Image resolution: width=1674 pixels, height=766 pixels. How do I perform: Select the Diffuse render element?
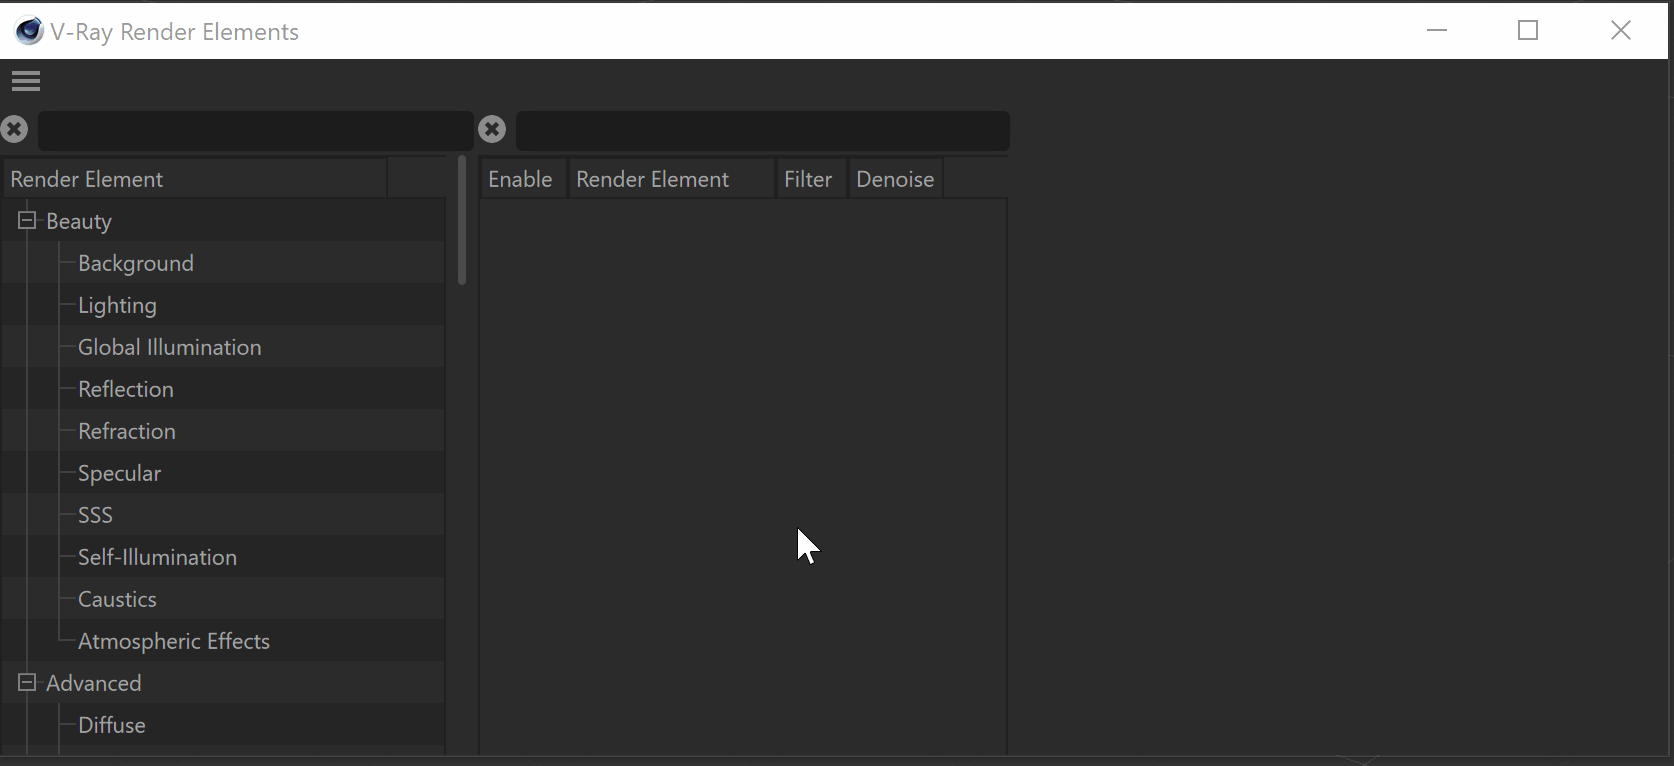pyautogui.click(x=112, y=725)
